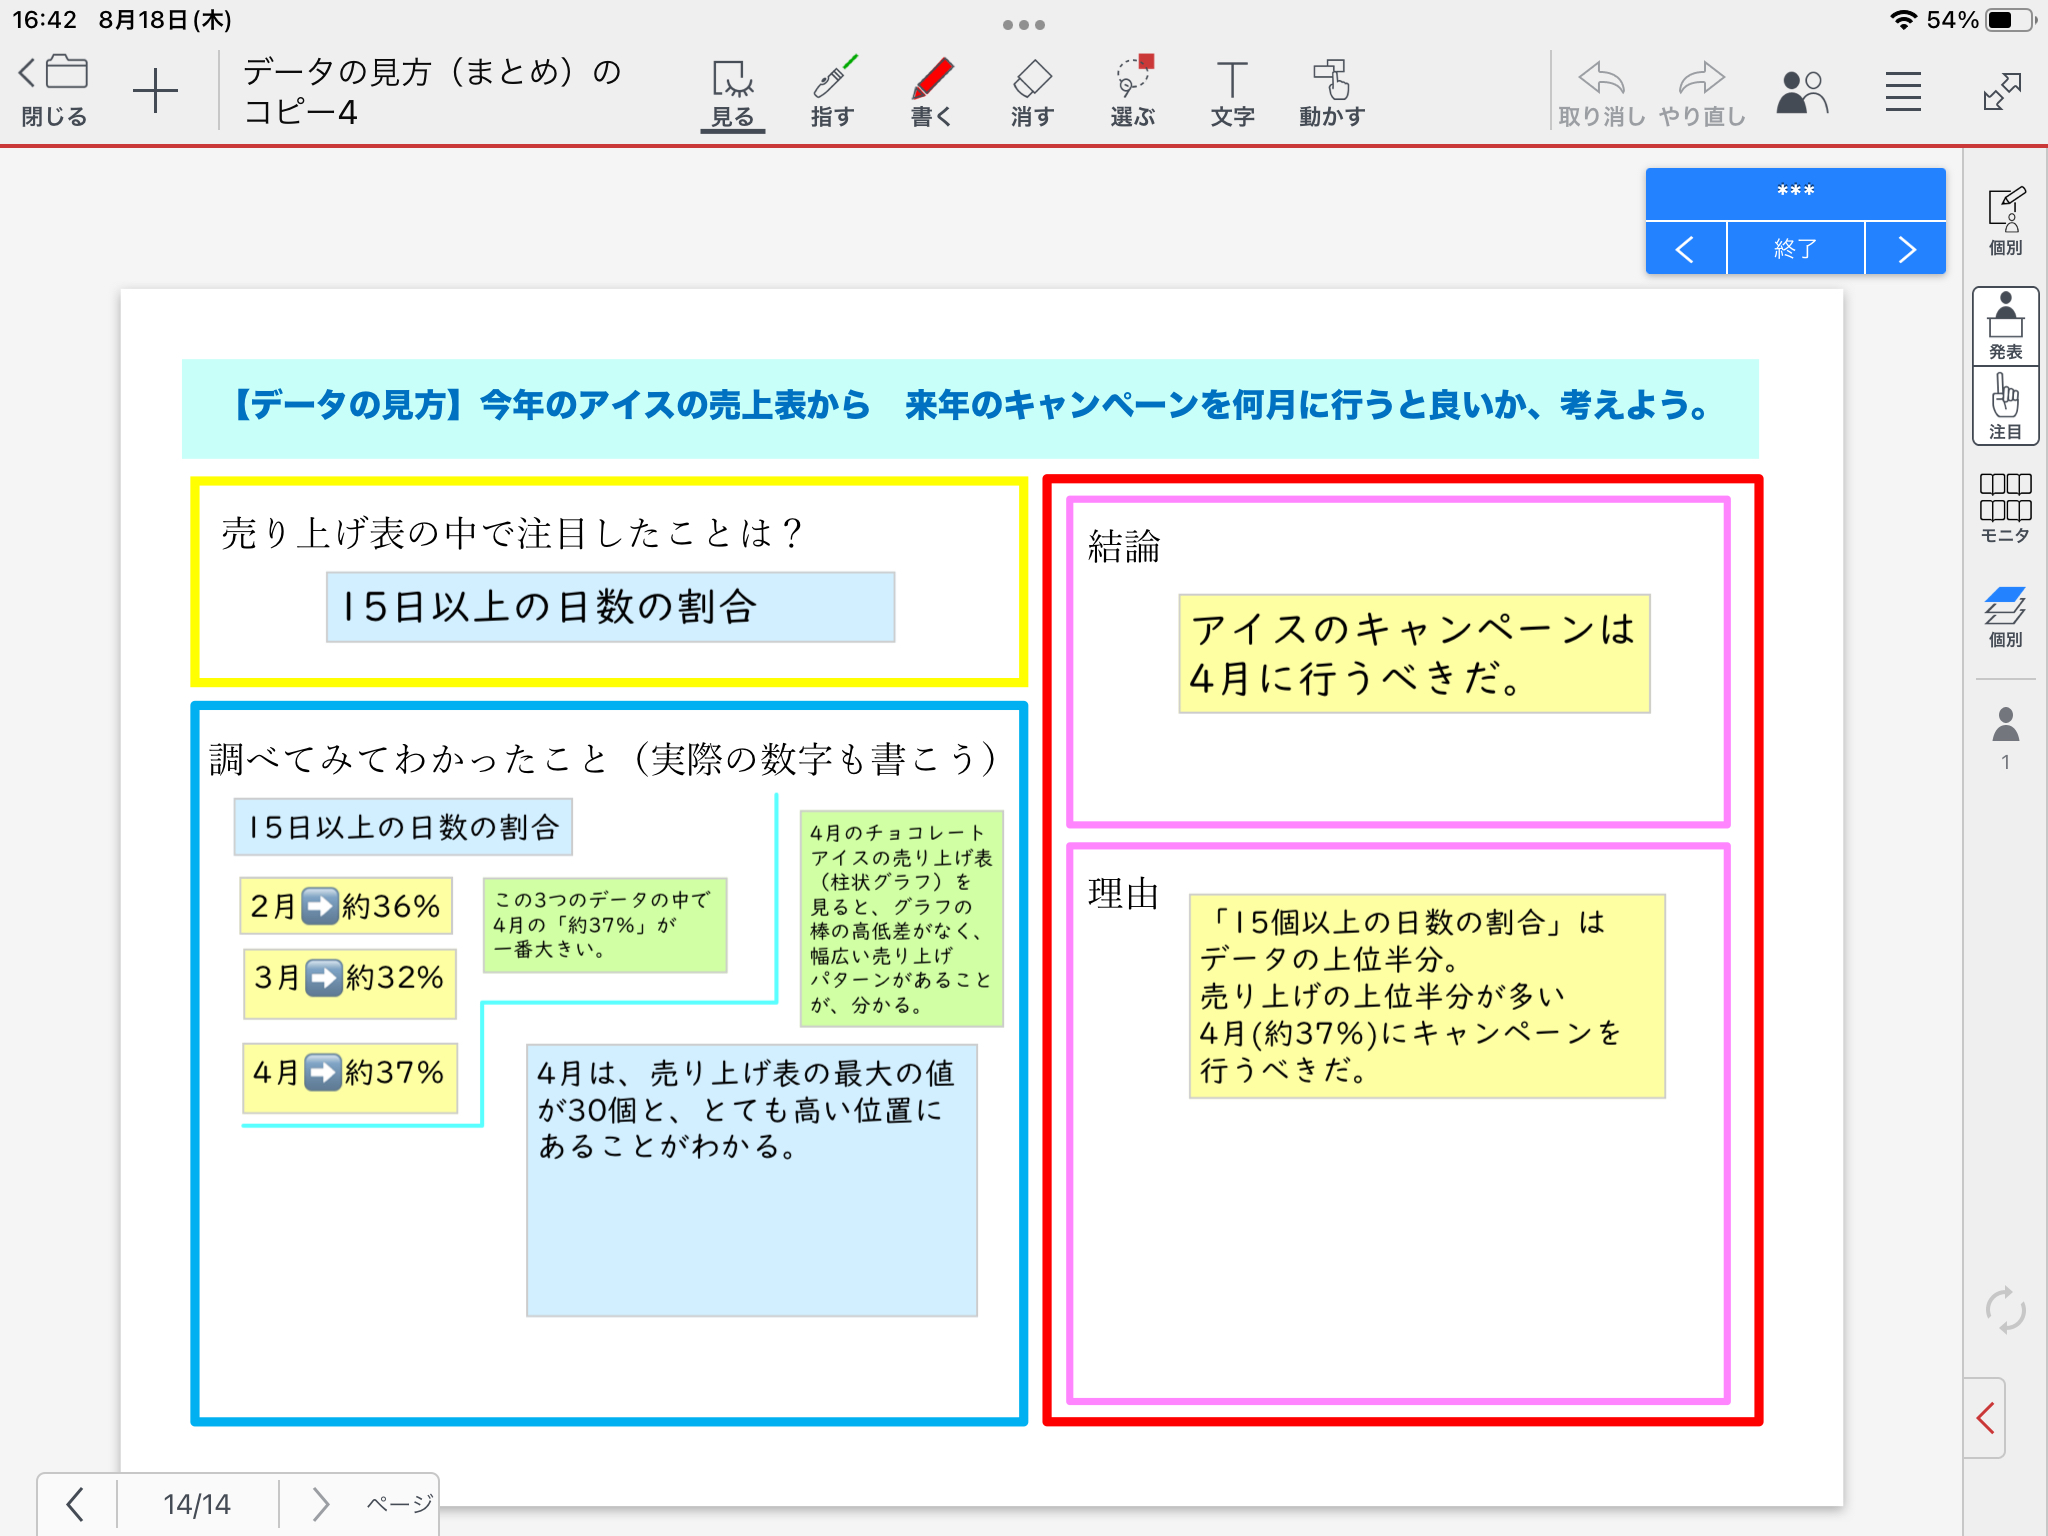Click the yellow conclusion card
The width and height of the screenshot is (2048, 1536).
point(1413,654)
